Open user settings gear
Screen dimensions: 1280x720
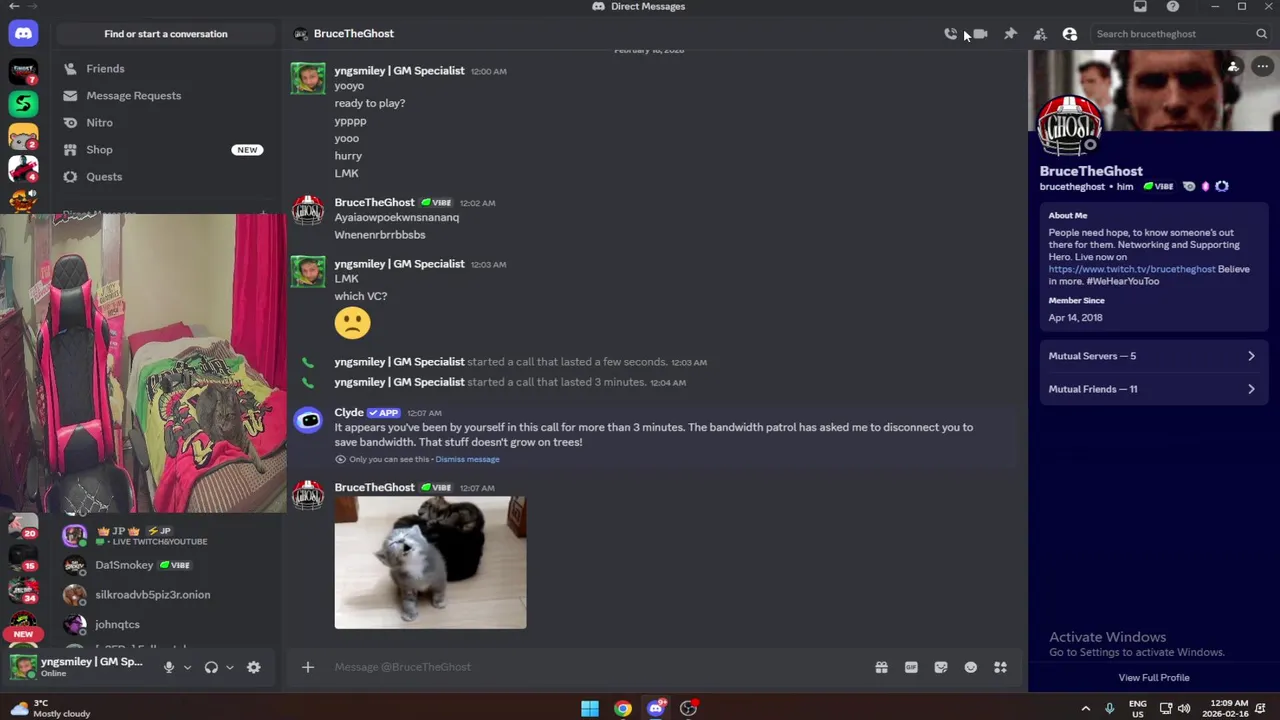click(254, 667)
